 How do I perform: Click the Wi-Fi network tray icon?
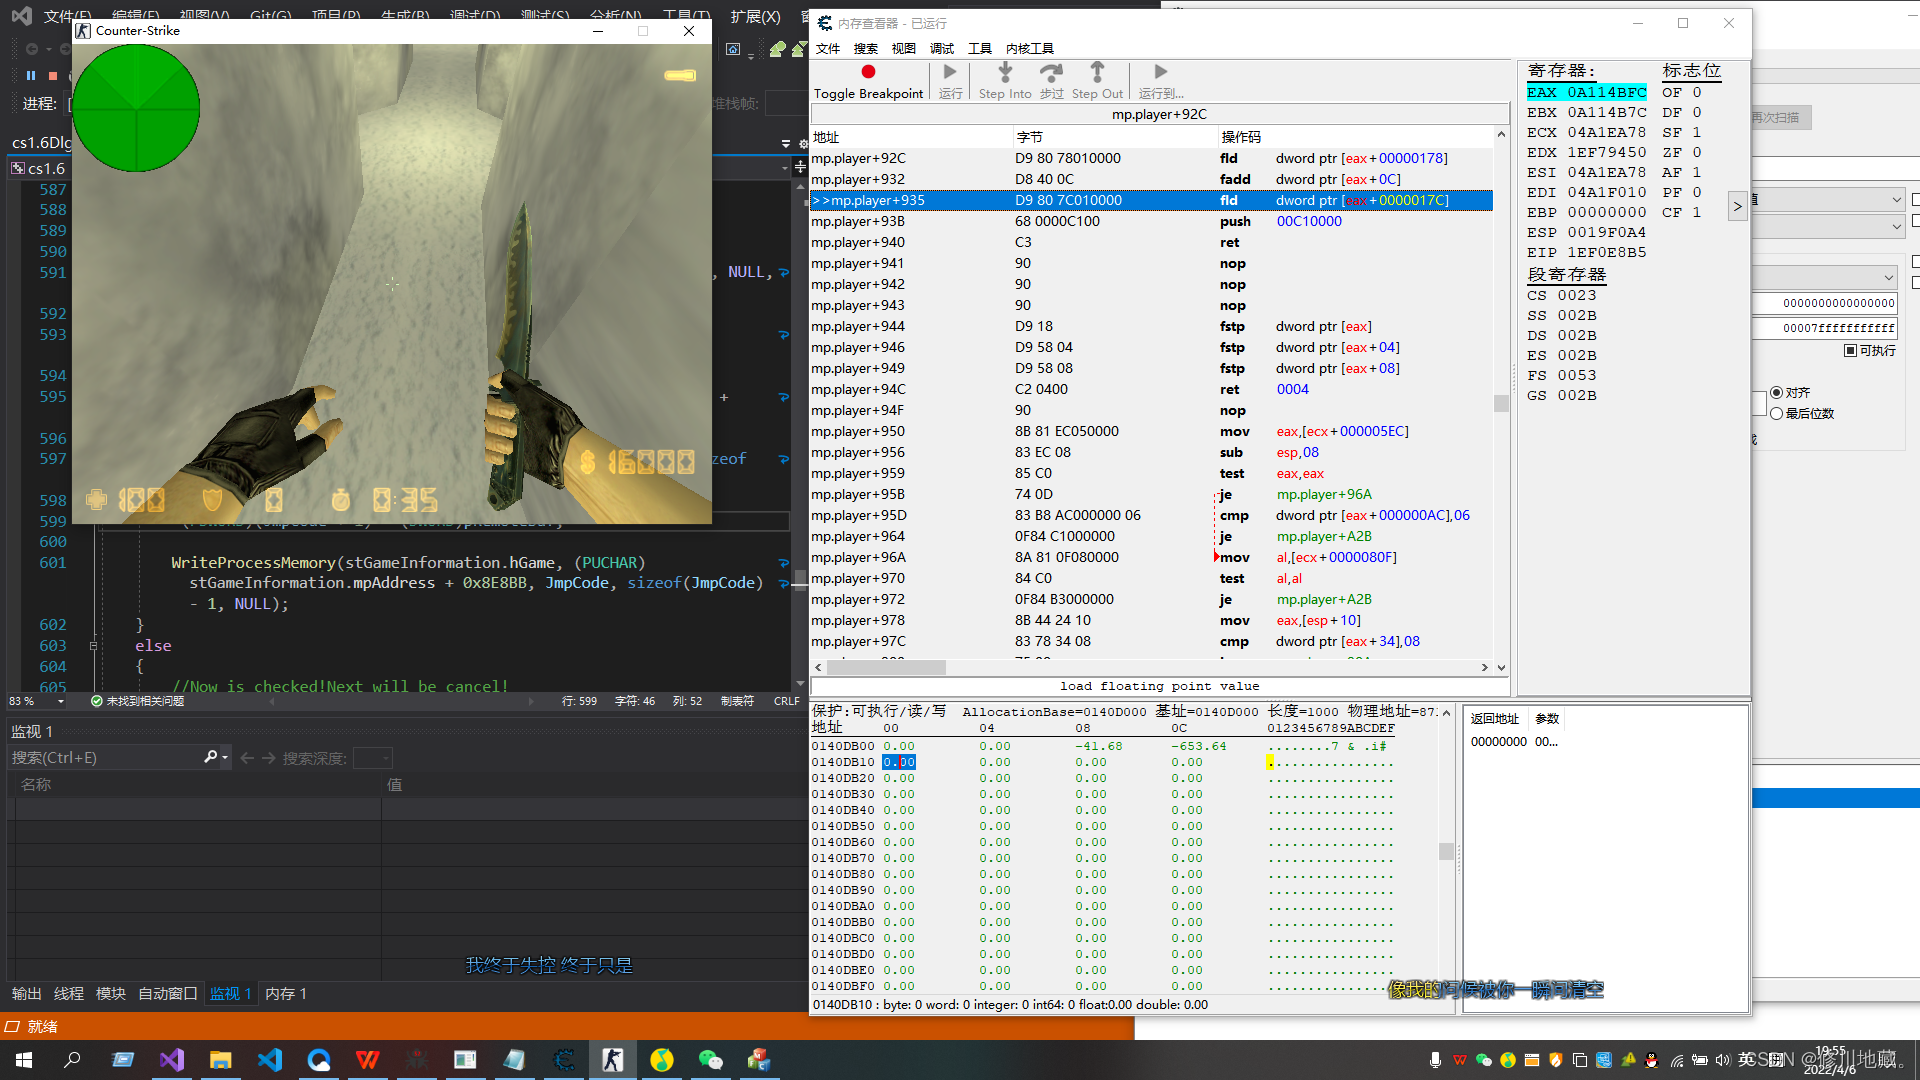1676,1060
